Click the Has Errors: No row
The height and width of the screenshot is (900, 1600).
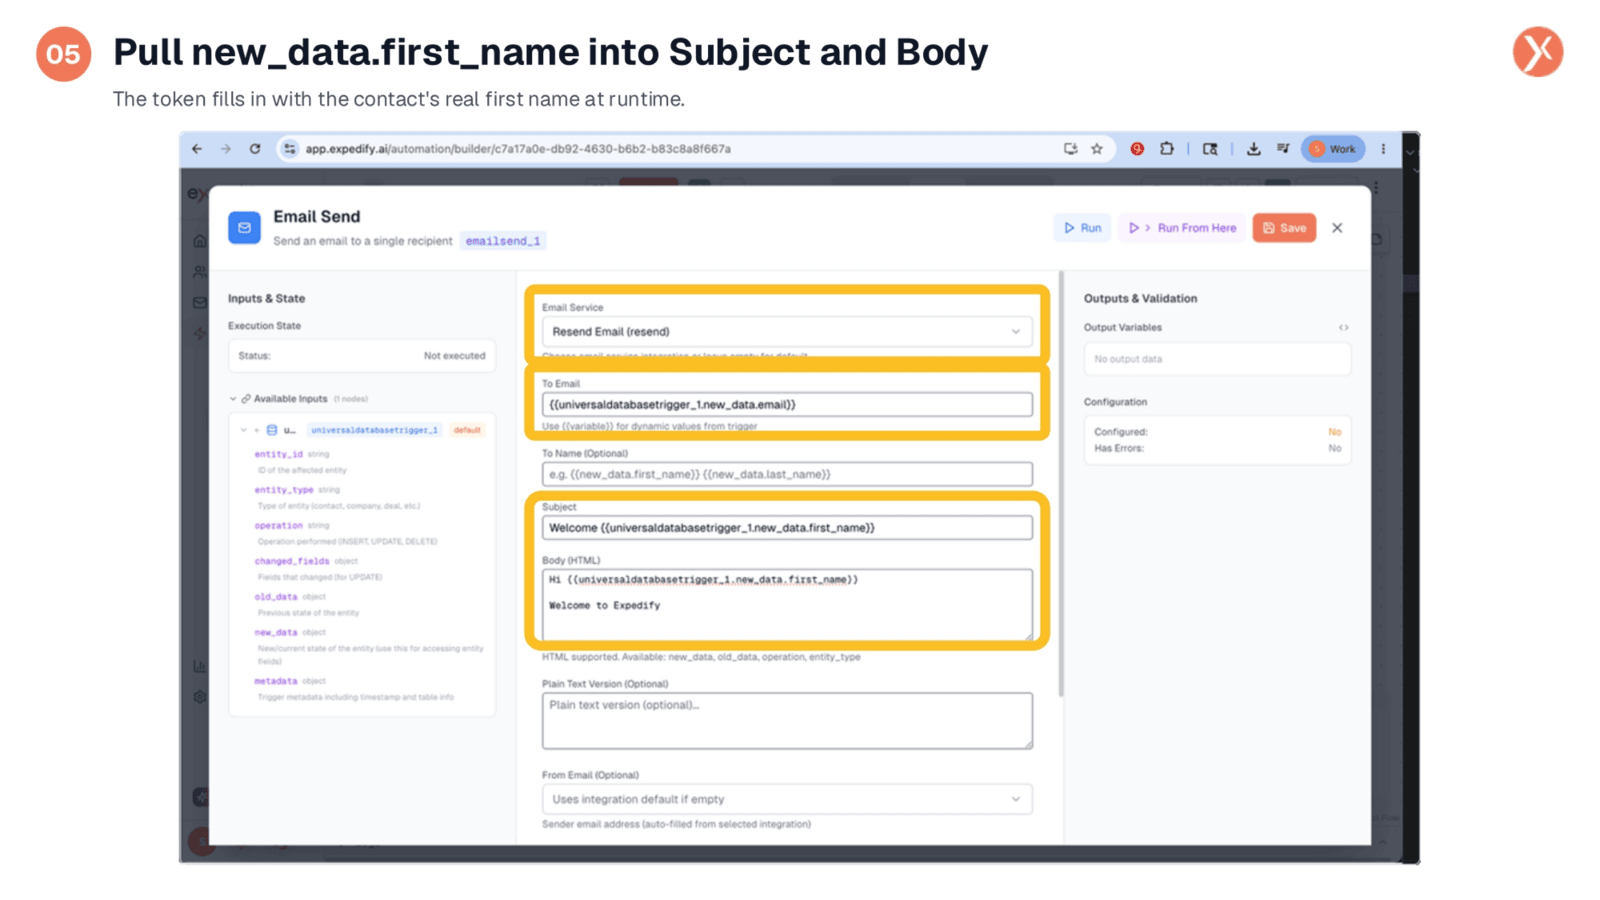tap(1217, 448)
